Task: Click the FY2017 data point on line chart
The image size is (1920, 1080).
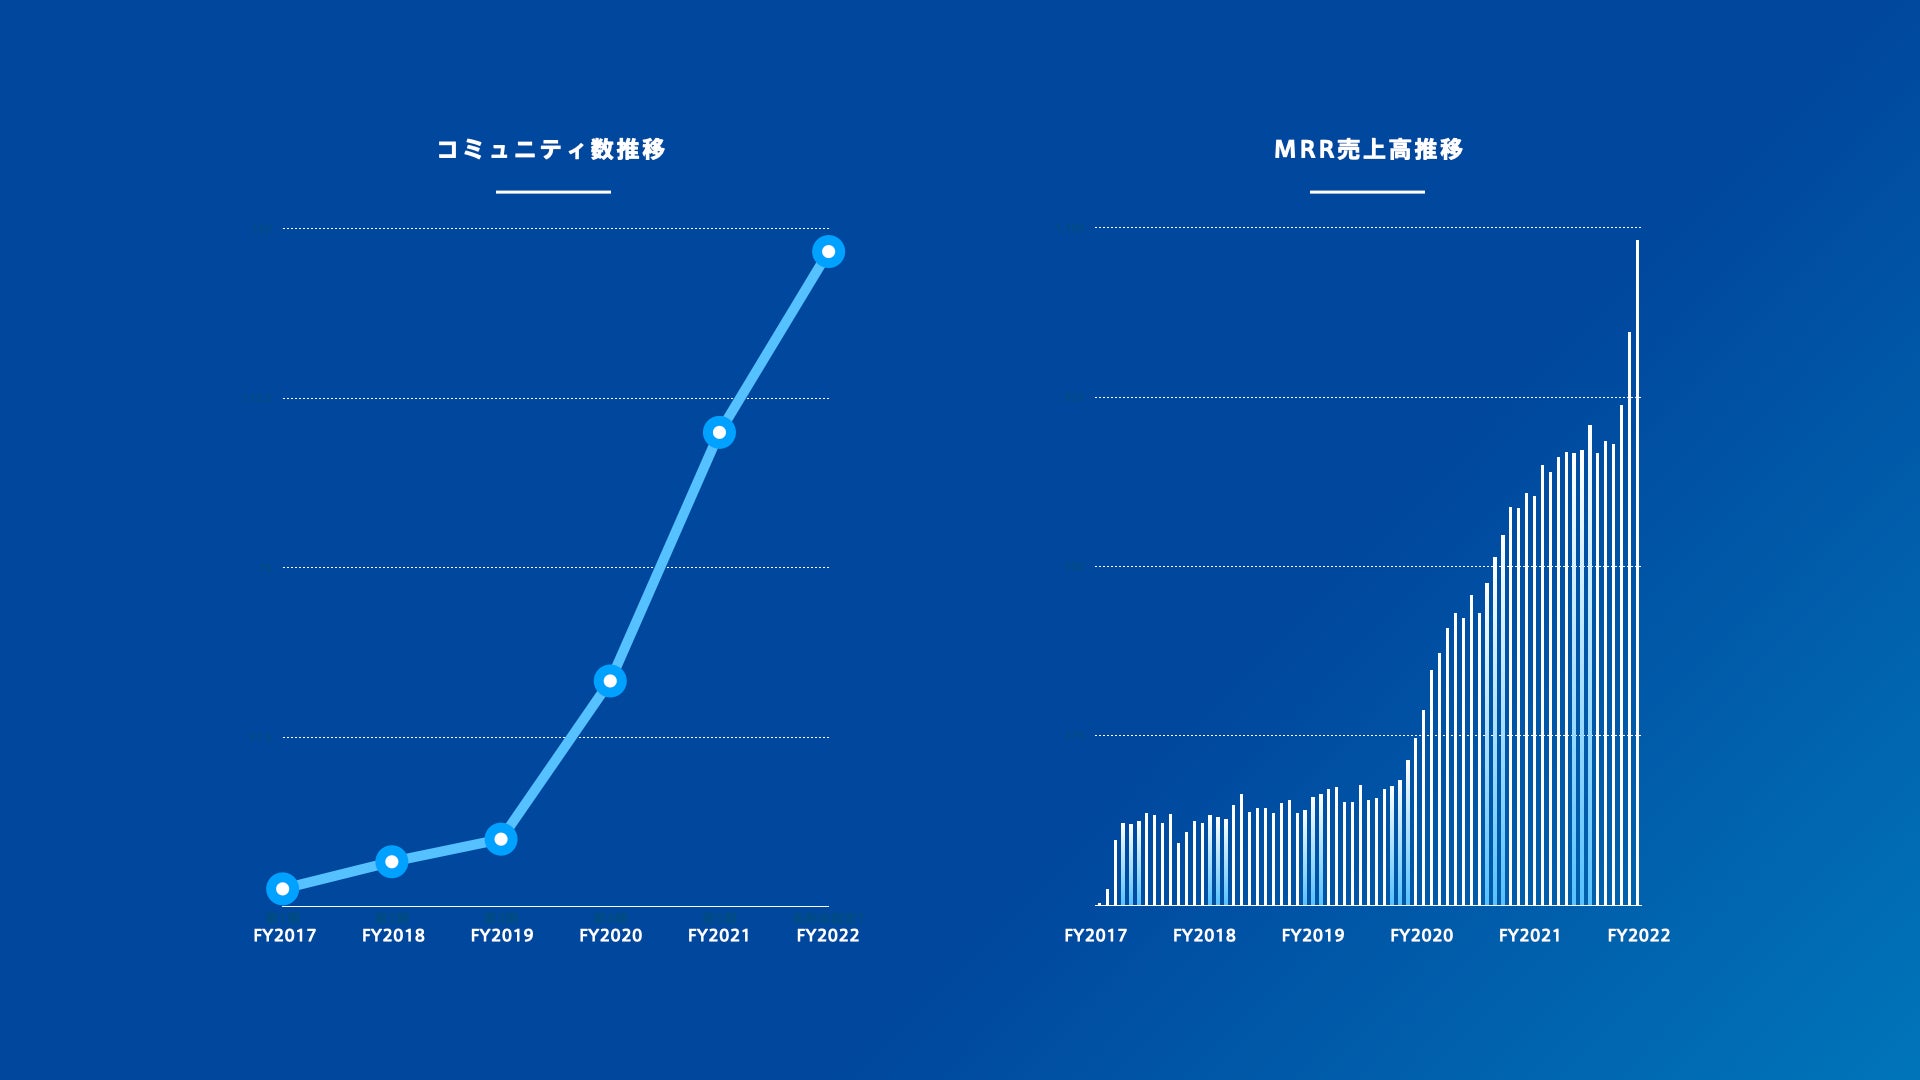Action: (283, 888)
